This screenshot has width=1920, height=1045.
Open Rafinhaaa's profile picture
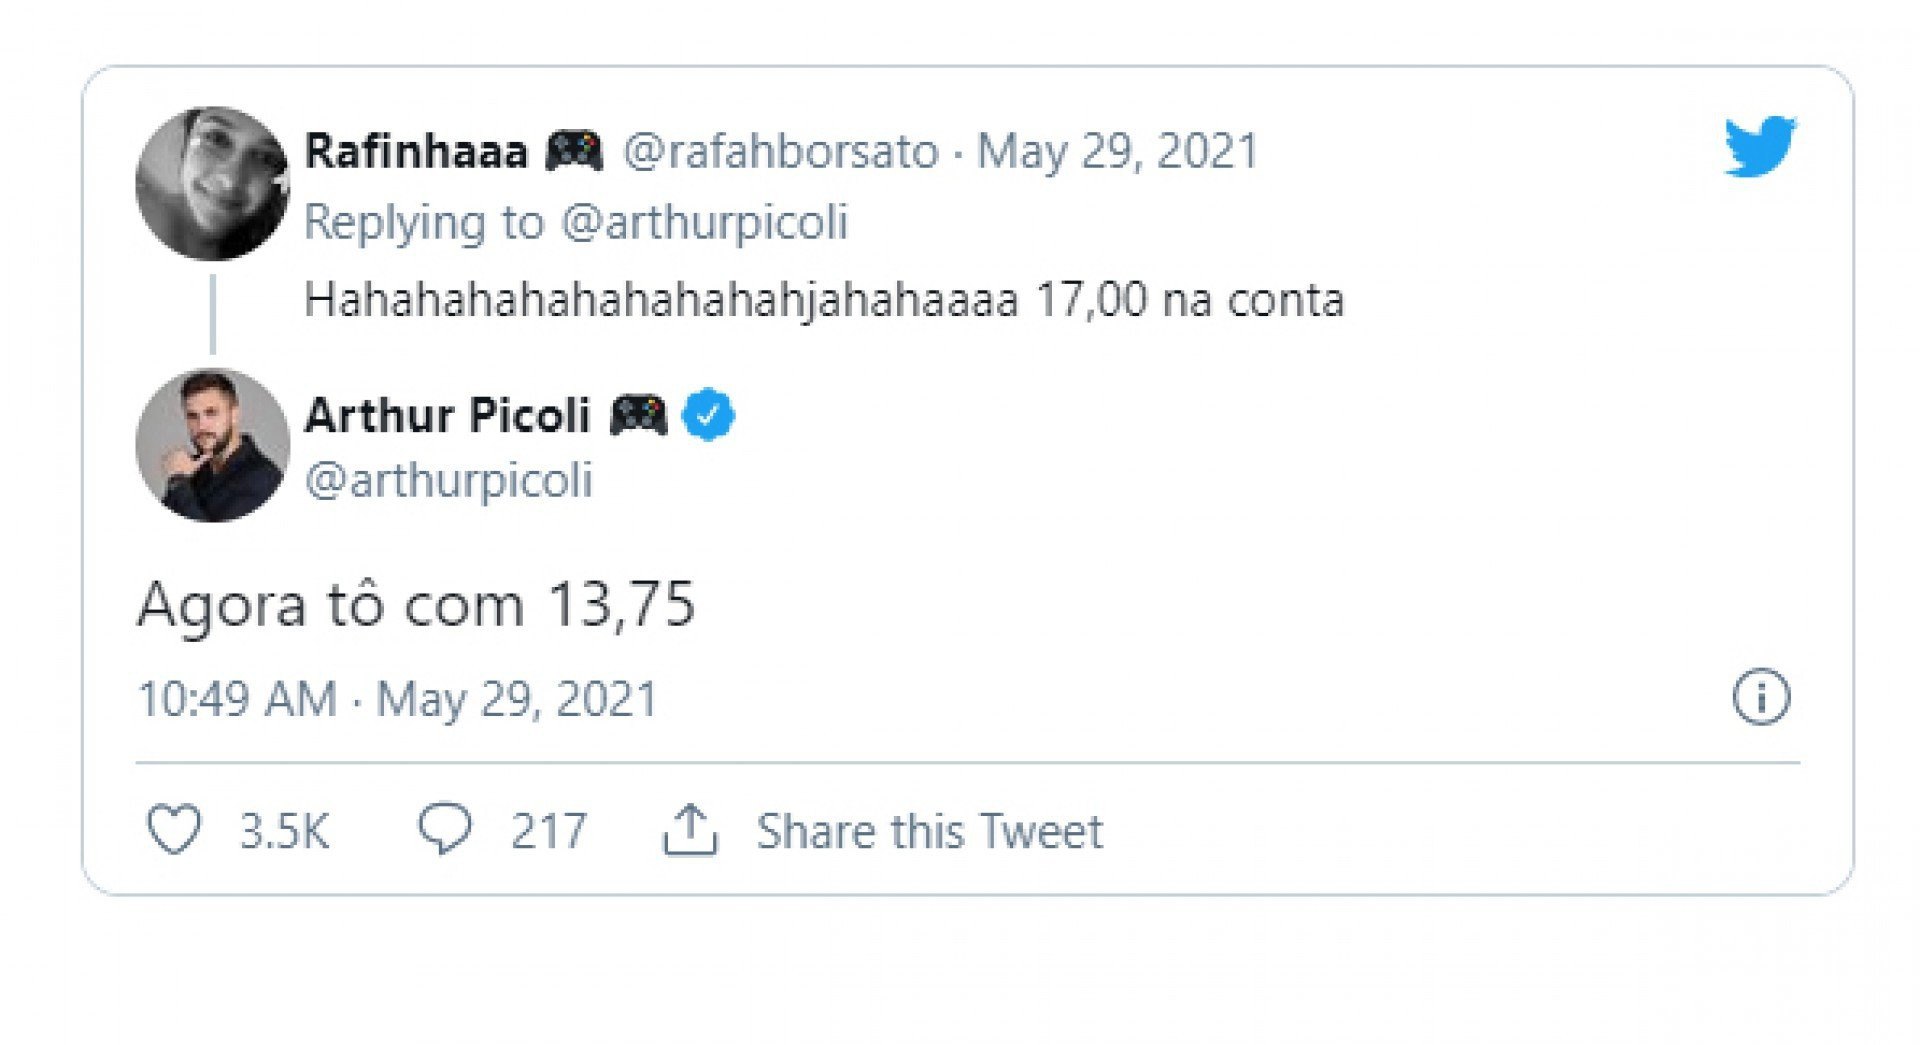click(212, 184)
